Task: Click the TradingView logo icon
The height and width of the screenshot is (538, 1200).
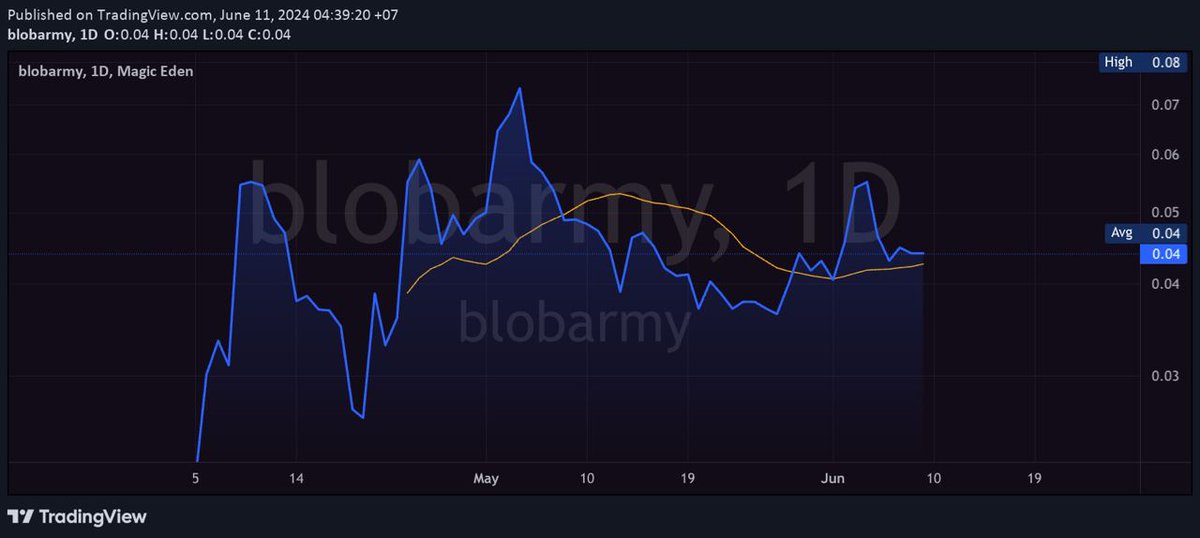Action: pos(20,516)
